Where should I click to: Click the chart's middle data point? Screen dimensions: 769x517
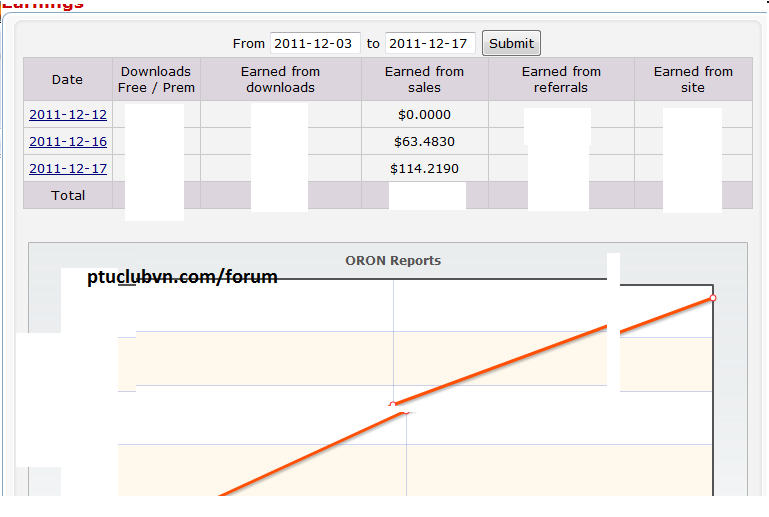(393, 405)
